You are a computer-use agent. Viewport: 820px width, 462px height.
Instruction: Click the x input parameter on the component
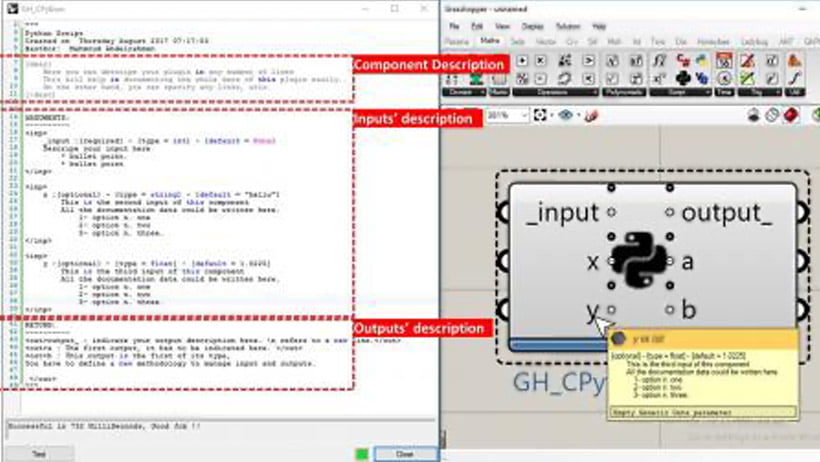pyautogui.click(x=592, y=261)
